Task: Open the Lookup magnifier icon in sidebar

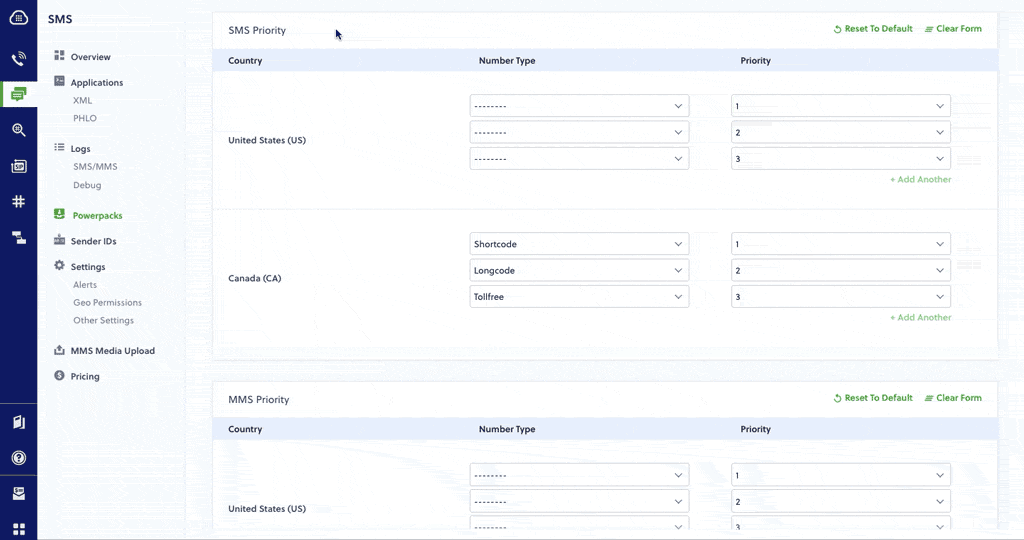Action: 18,130
